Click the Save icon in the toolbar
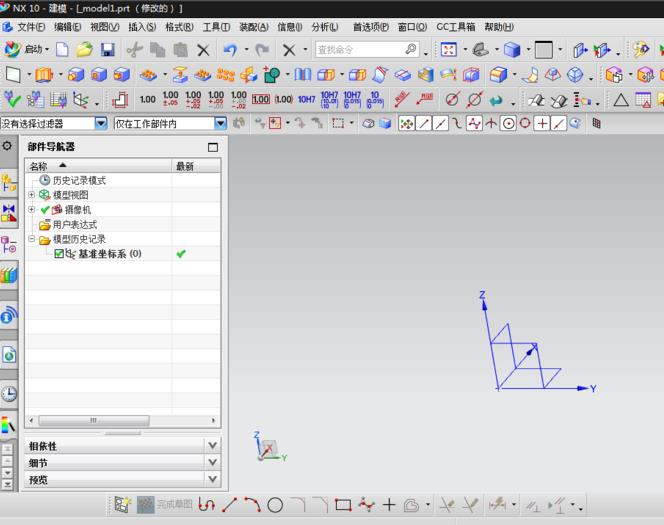664x525 pixels. point(108,49)
